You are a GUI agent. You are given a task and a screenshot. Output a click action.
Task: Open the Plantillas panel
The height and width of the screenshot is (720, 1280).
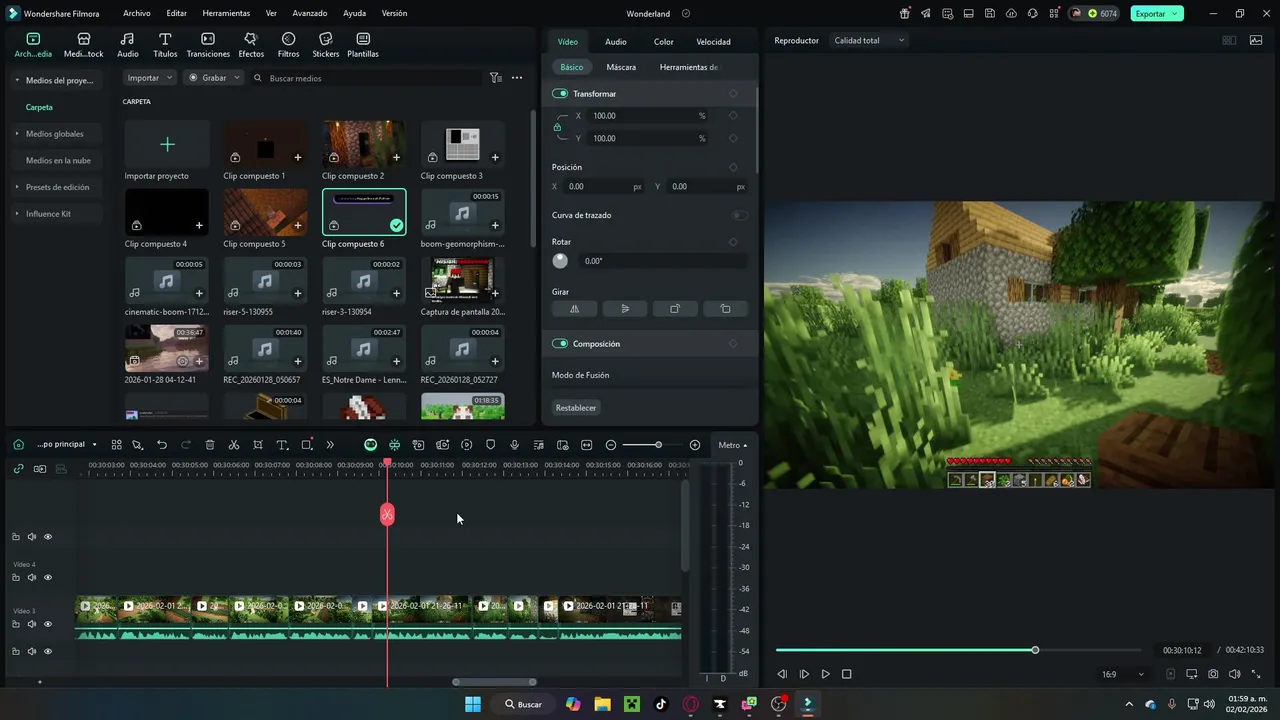pos(363,45)
